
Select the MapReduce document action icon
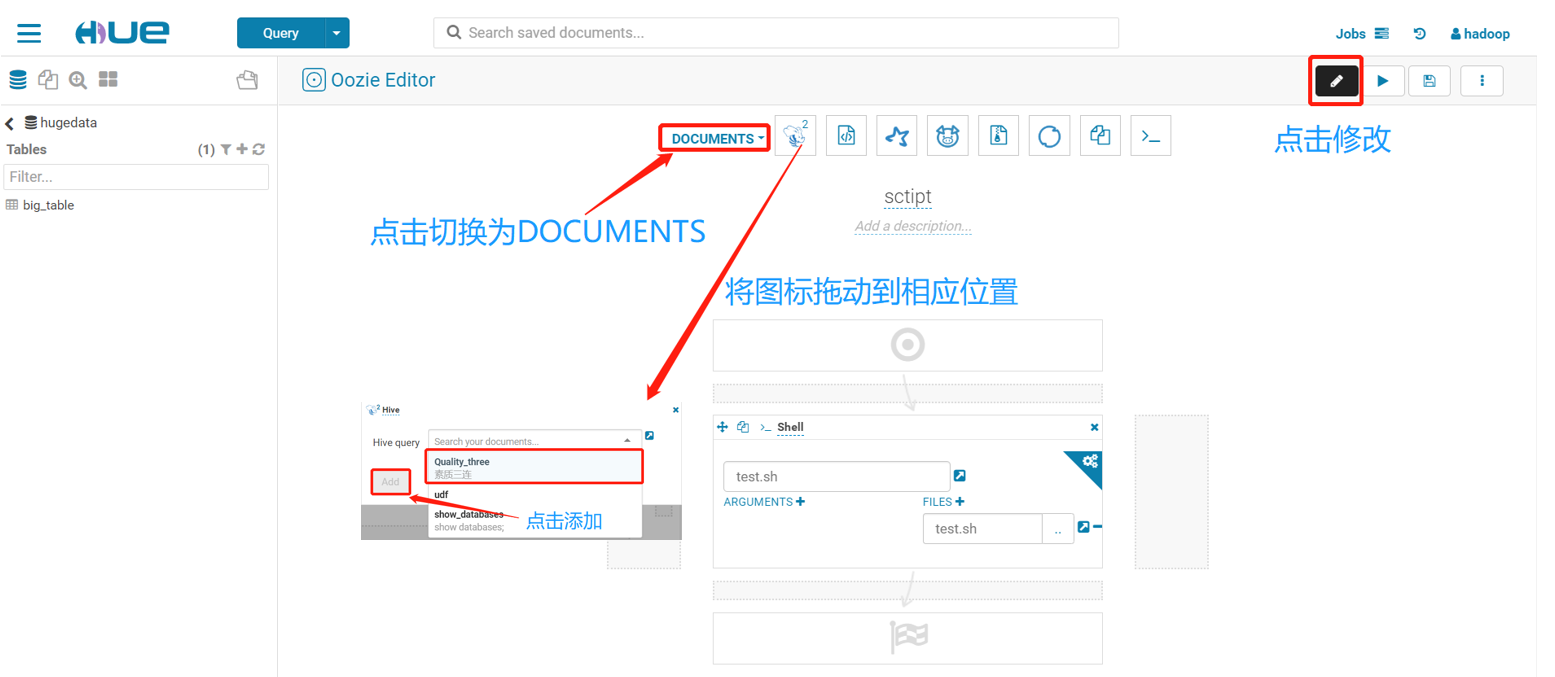[998, 135]
